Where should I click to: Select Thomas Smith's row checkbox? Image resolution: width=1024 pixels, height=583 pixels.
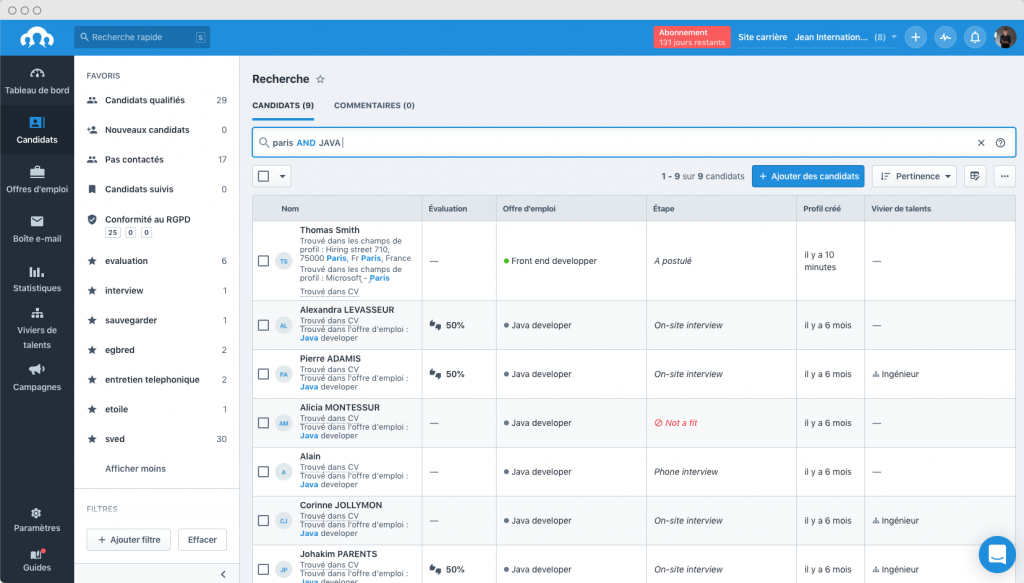pos(263,261)
